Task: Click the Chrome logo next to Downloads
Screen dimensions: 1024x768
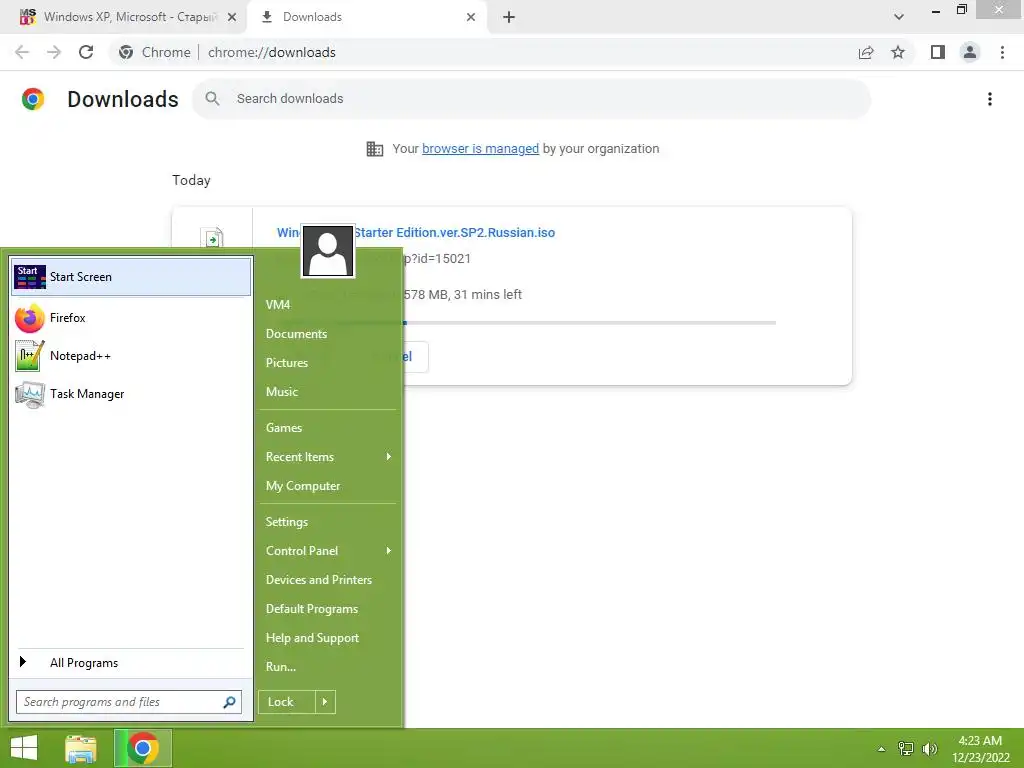Action: click(x=33, y=99)
